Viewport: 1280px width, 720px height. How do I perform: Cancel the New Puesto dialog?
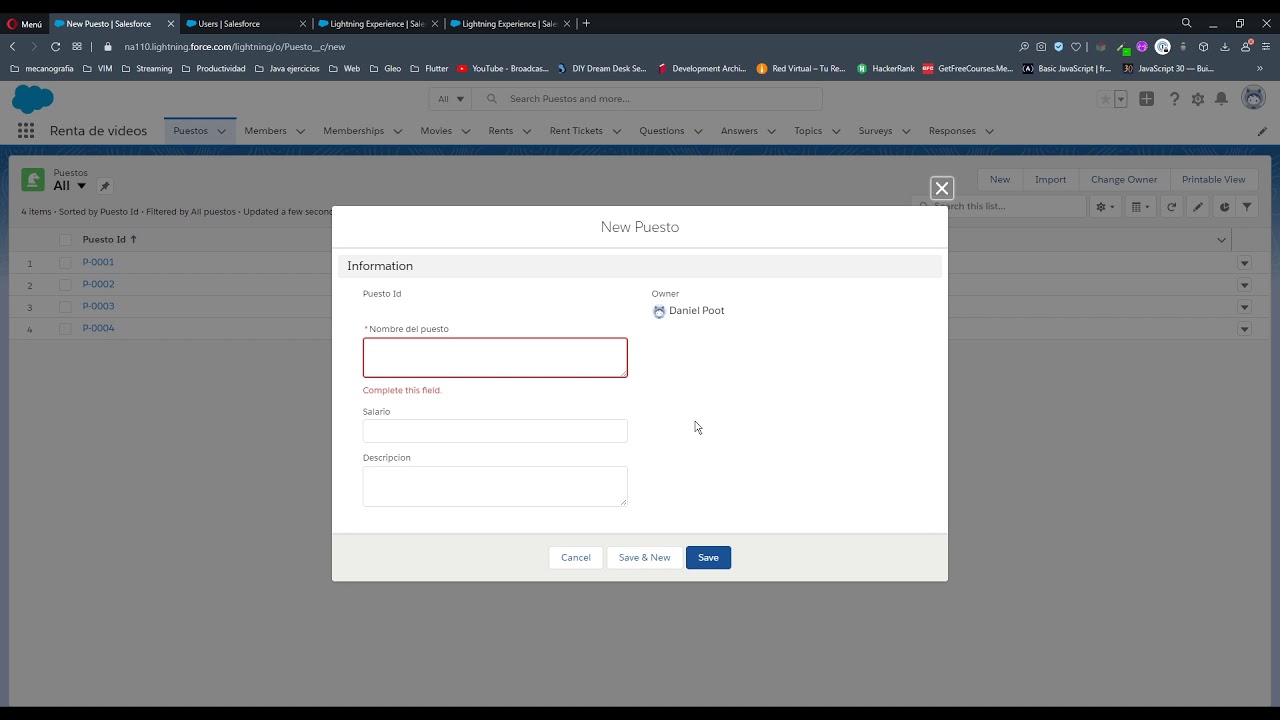(x=576, y=558)
